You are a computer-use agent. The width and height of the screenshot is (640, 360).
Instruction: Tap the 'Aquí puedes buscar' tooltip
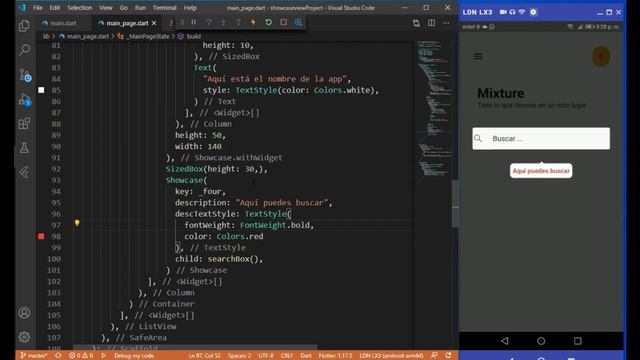click(541, 171)
